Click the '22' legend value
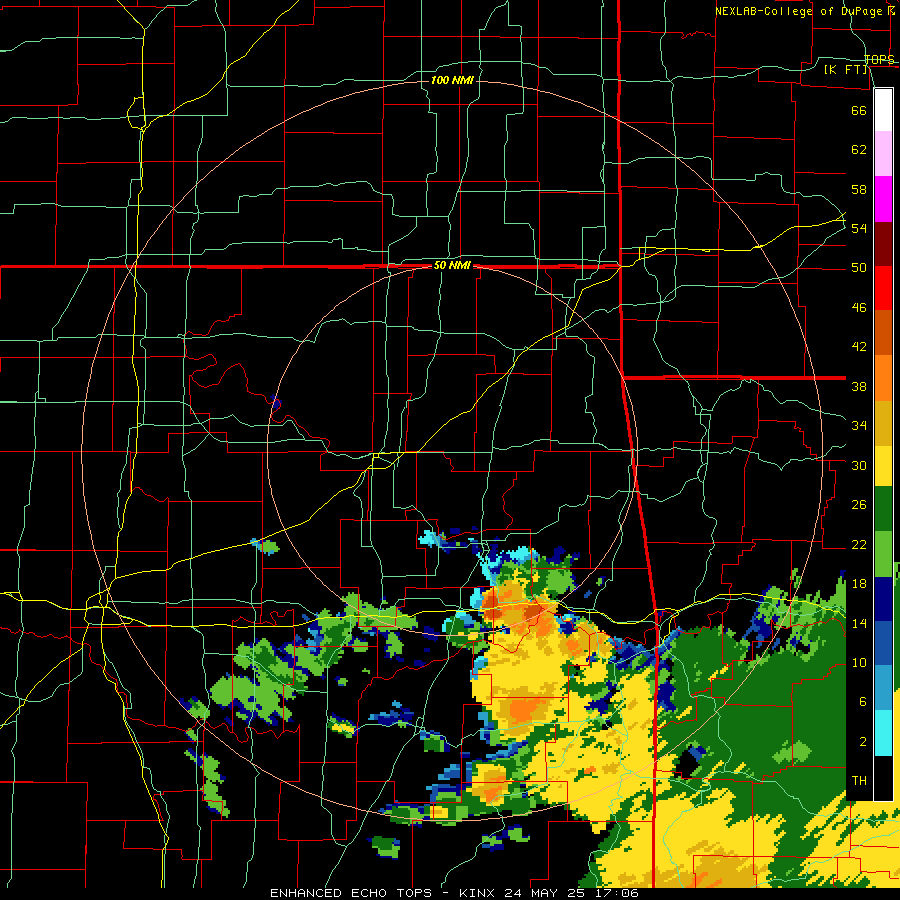This screenshot has width=900, height=900. click(859, 545)
